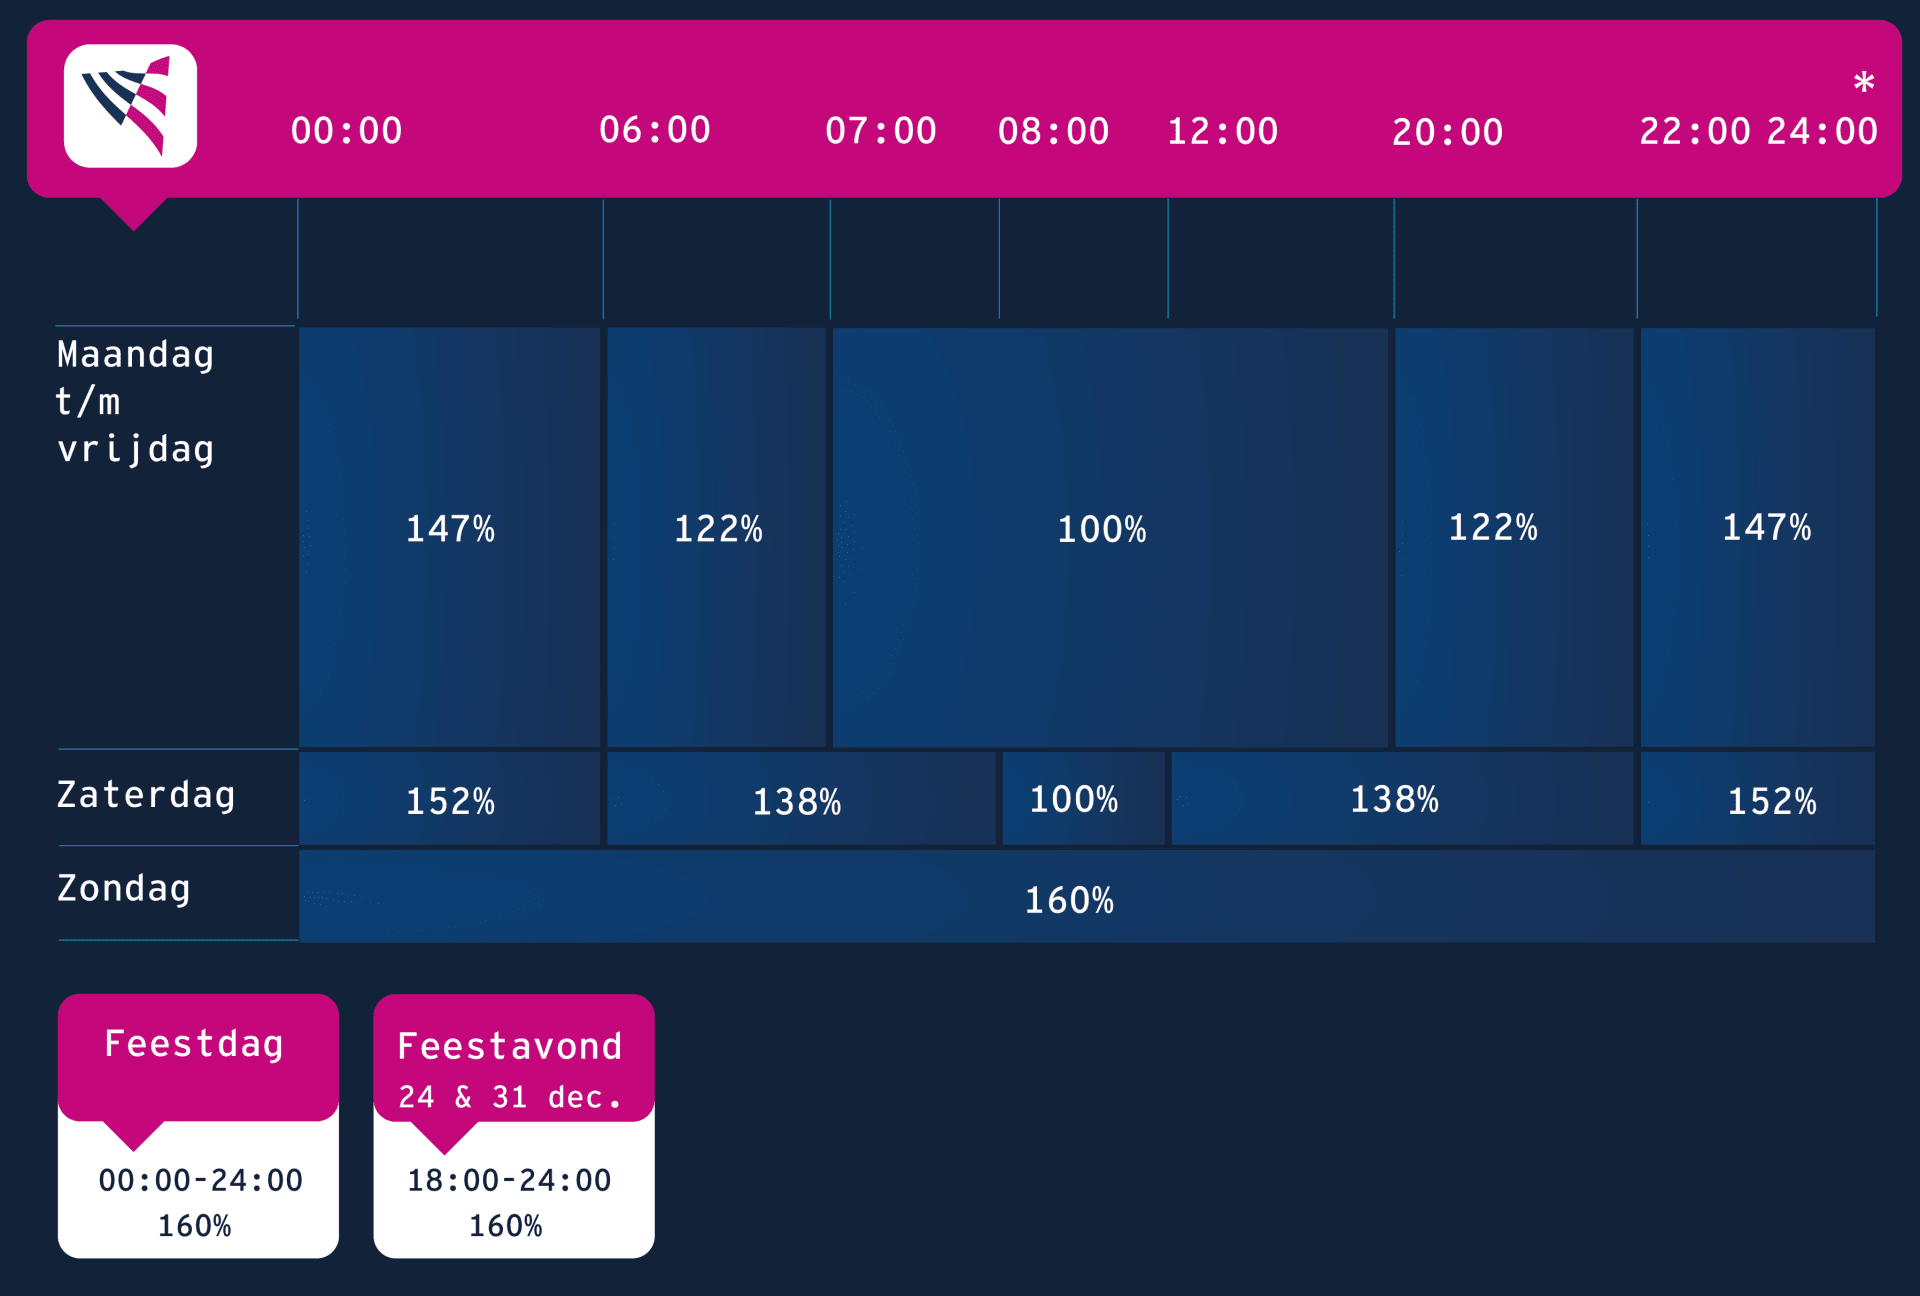The width and height of the screenshot is (1920, 1296).
Task: Click the first Saturday 152% cell
Action: (450, 799)
